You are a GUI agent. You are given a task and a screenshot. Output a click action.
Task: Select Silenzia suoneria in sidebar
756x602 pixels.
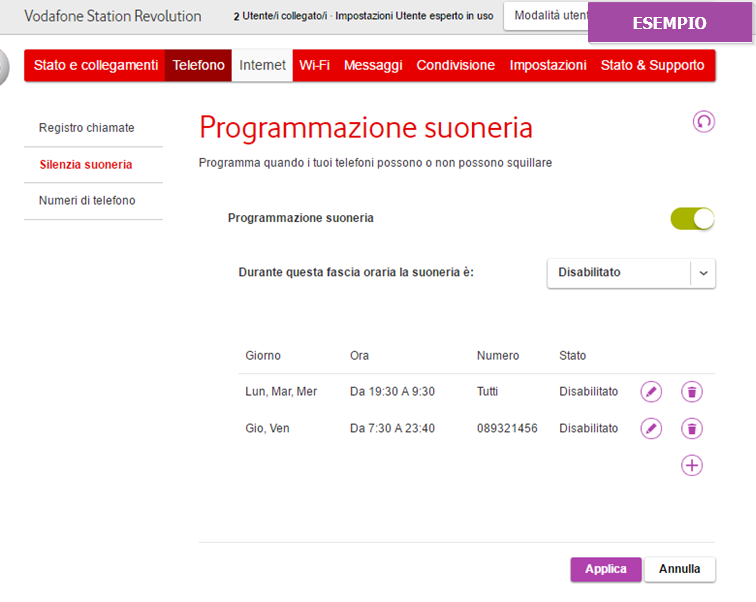[x=86, y=165]
